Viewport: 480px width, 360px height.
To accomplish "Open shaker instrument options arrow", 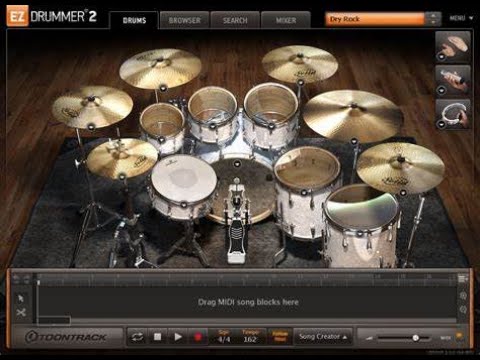I will 441,90.
